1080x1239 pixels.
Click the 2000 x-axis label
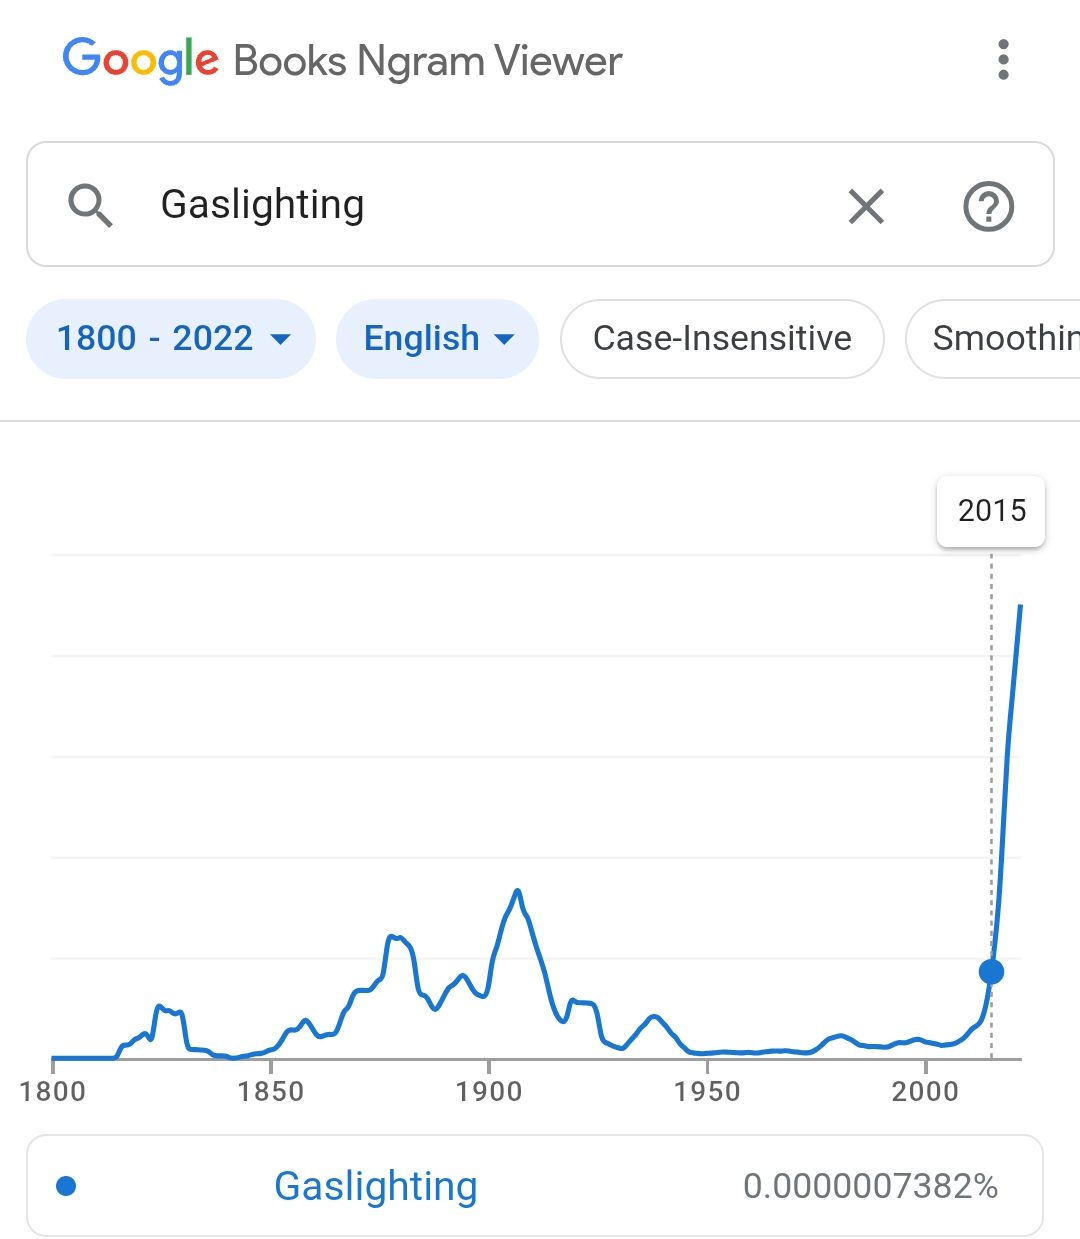click(x=925, y=1091)
